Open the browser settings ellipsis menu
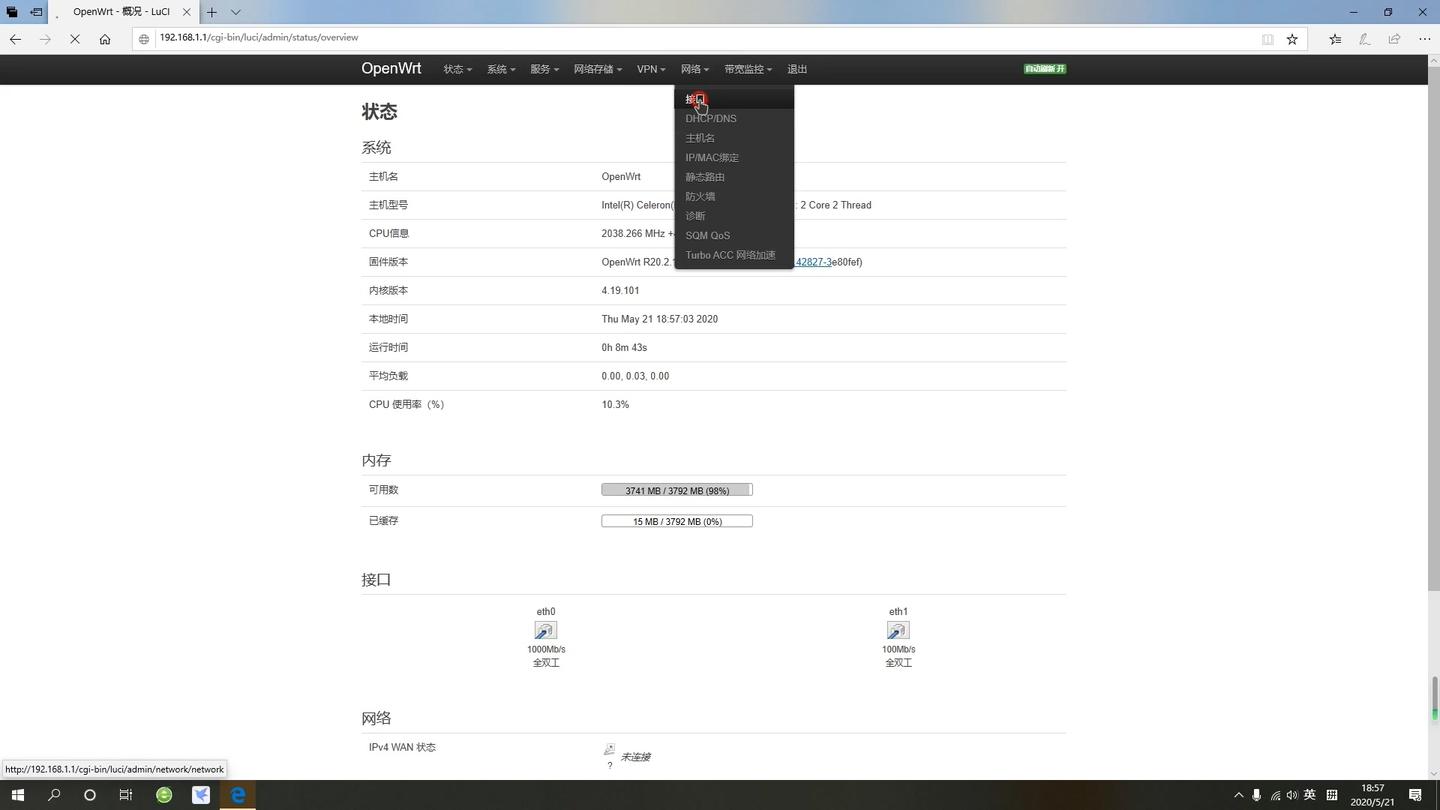Image resolution: width=1440 pixels, height=810 pixels. [1424, 39]
